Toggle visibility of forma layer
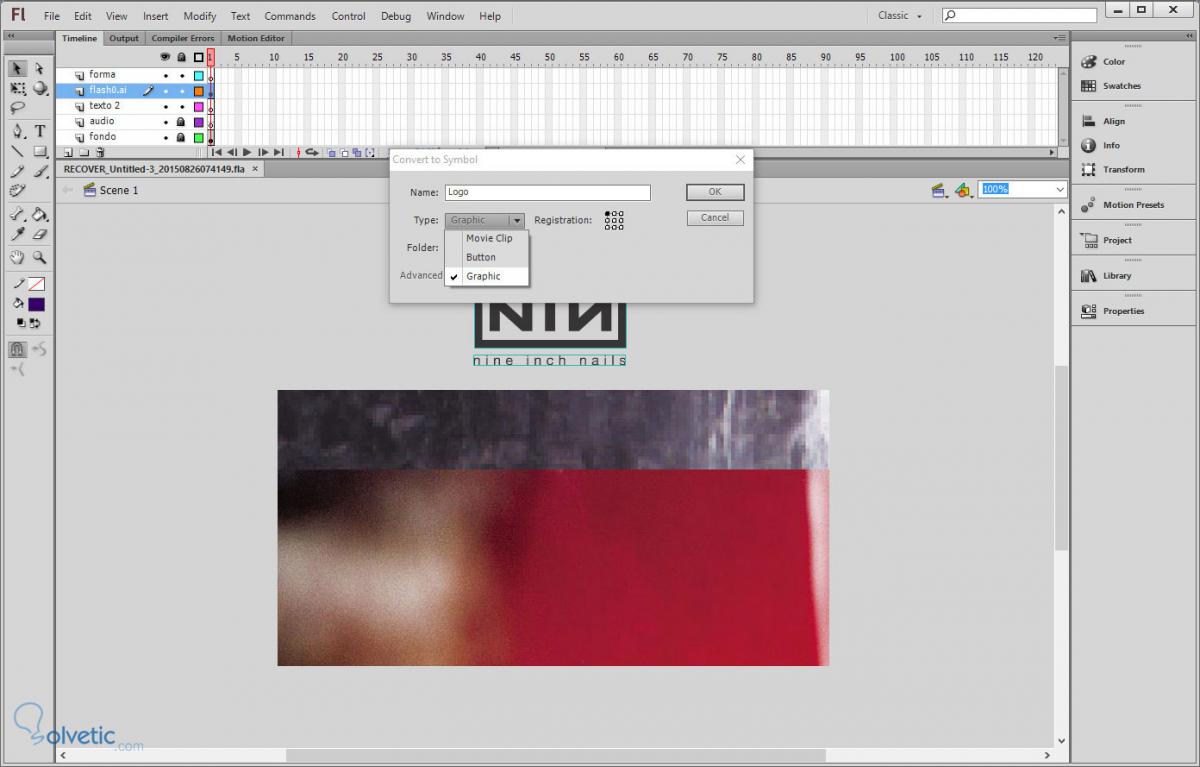This screenshot has height=767, width=1200. [x=166, y=75]
